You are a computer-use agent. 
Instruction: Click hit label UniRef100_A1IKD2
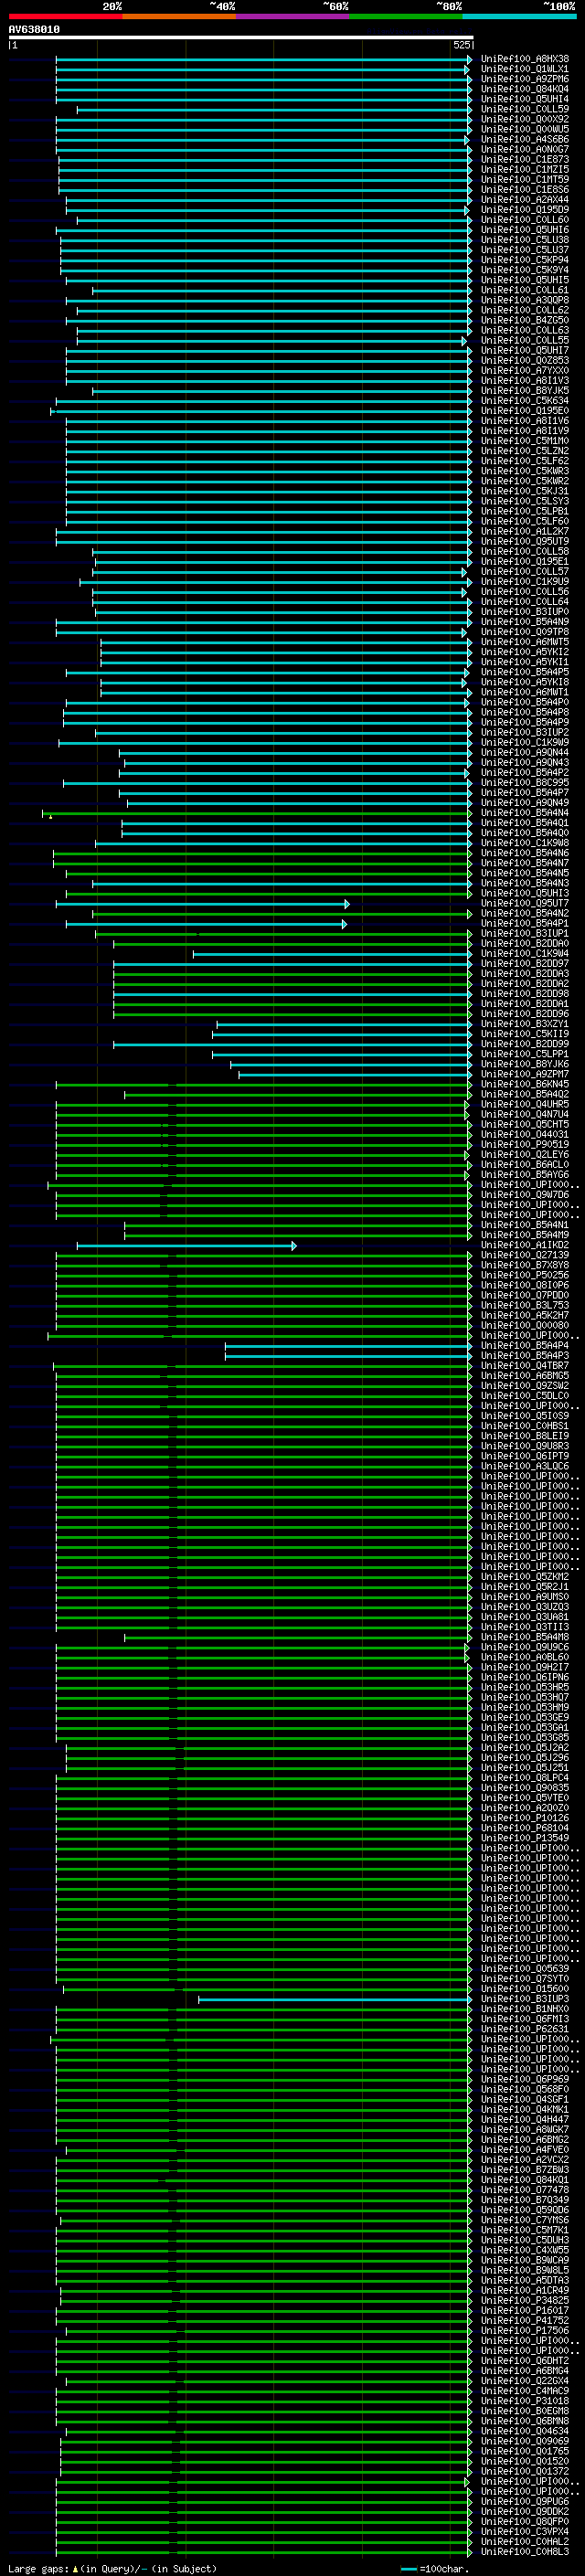coord(524,1246)
